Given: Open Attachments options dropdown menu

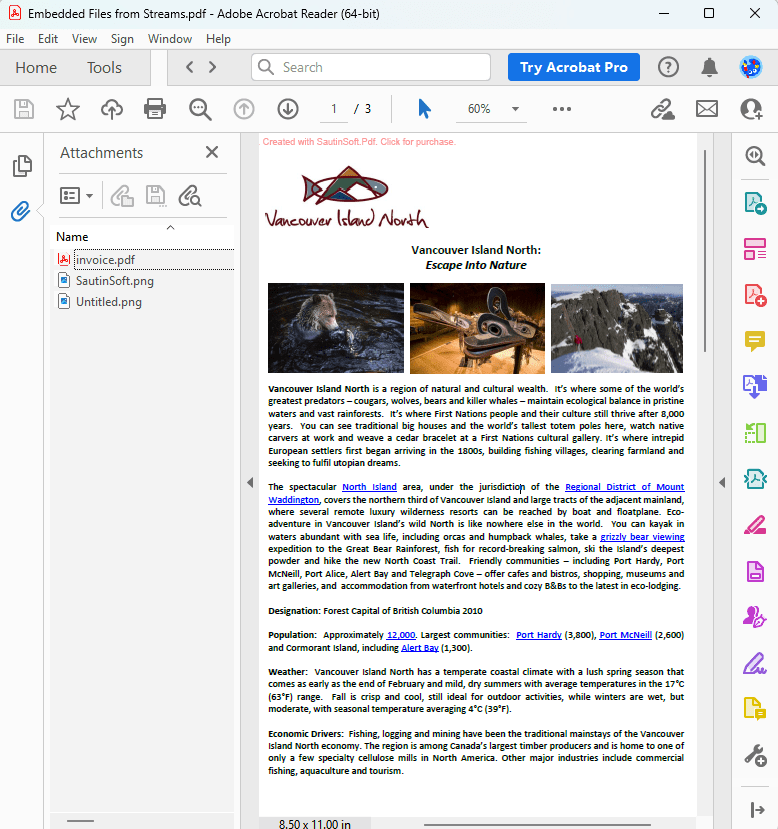Looking at the screenshot, I should 76,196.
